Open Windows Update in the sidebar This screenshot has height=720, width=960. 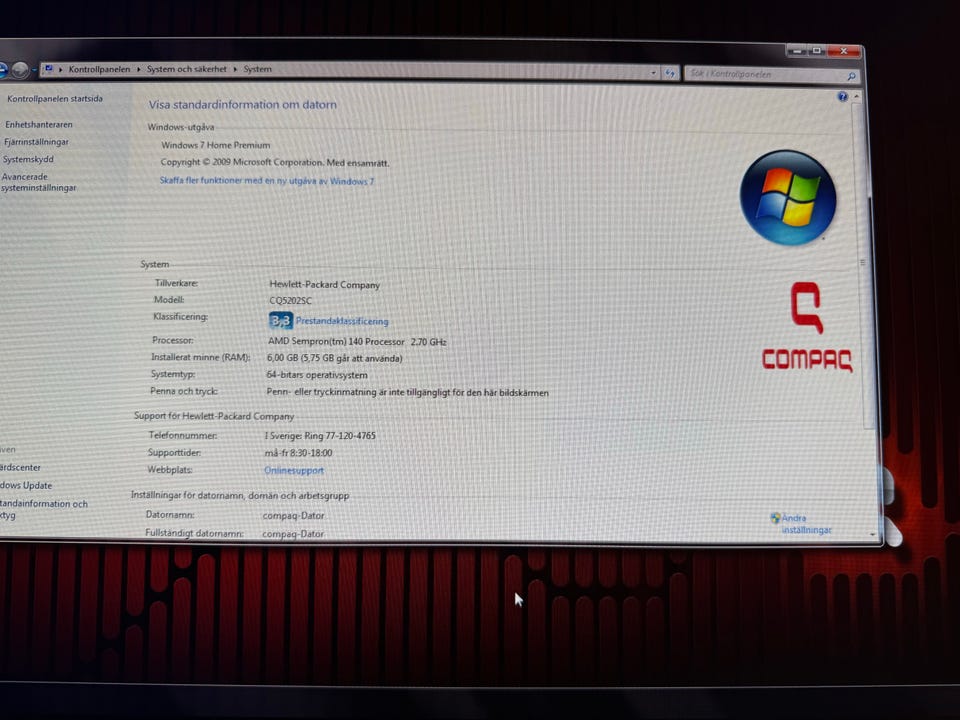click(26, 486)
